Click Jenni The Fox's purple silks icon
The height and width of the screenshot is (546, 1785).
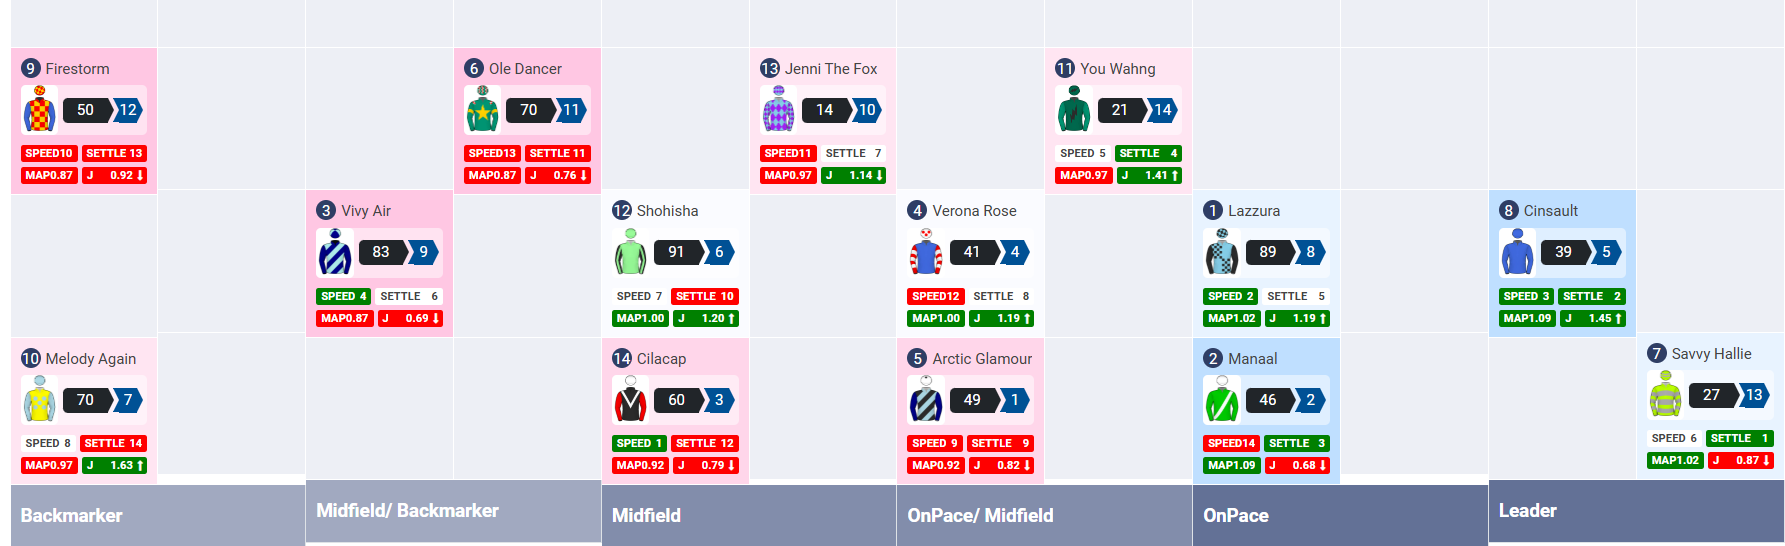(778, 110)
